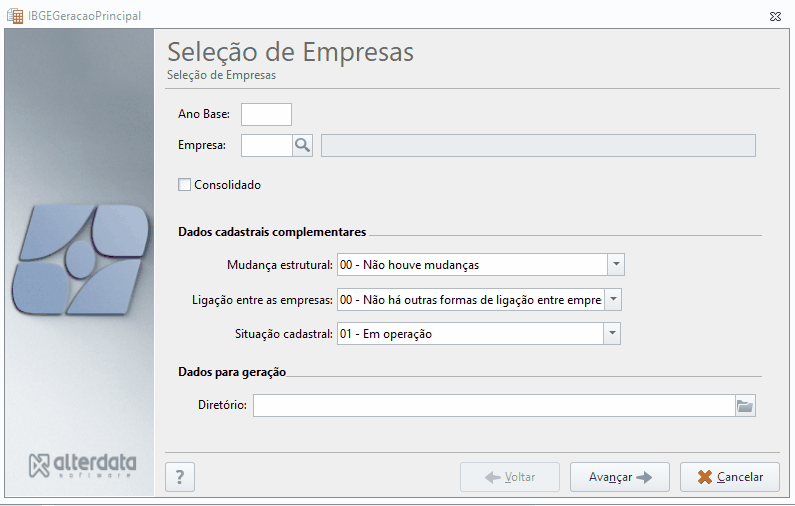Click the right arrow on the Avançar button

click(644, 477)
